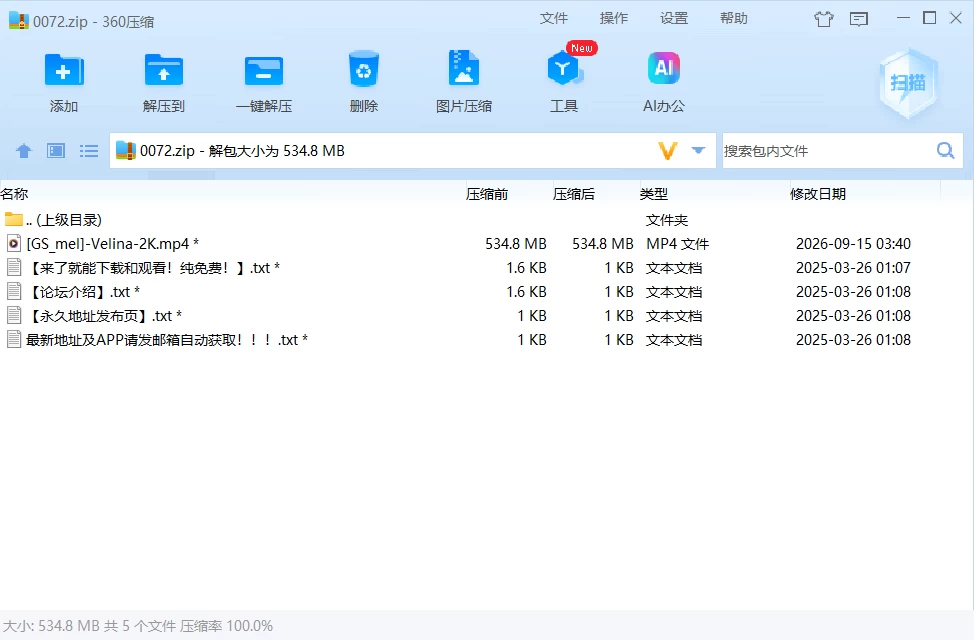
Task: Open the 设置 menu
Action: pyautogui.click(x=674, y=19)
